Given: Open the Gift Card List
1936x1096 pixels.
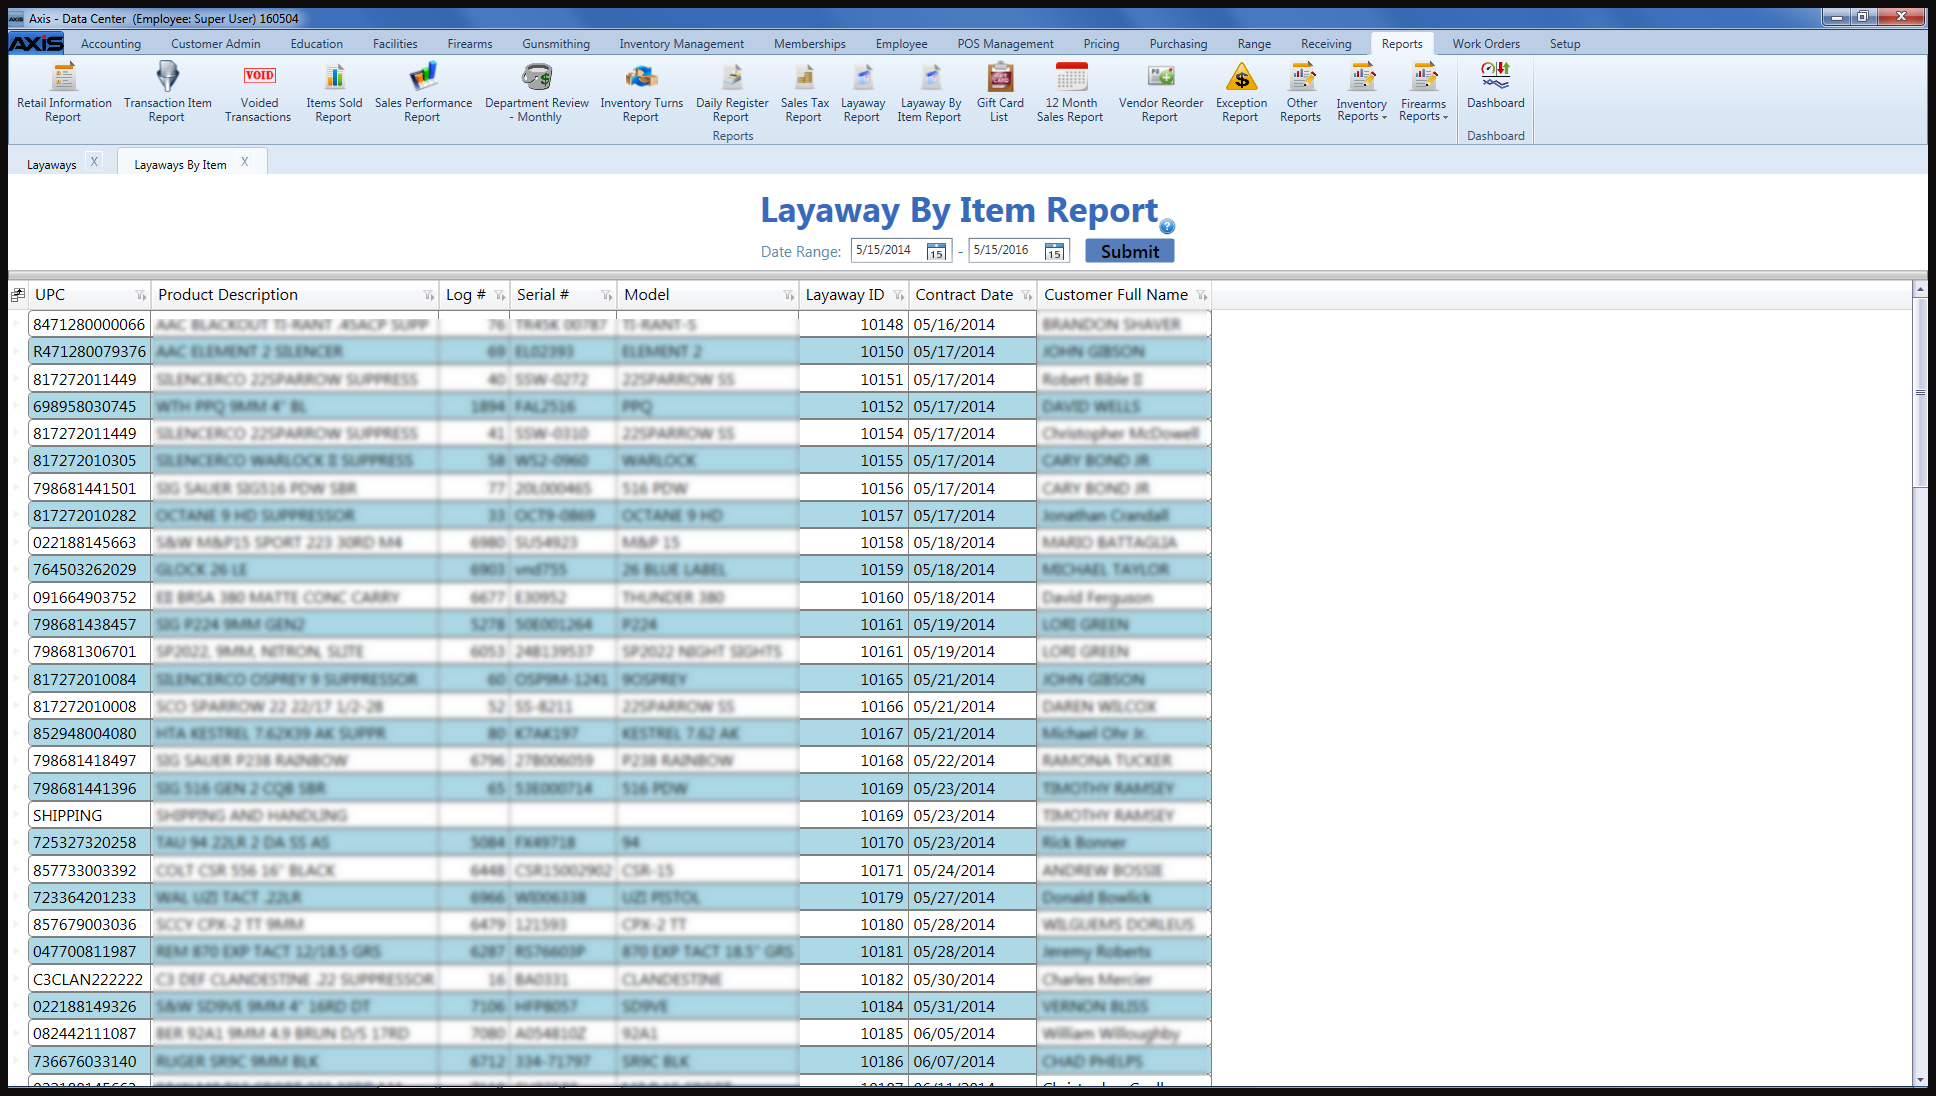Looking at the screenshot, I should coord(1000,92).
